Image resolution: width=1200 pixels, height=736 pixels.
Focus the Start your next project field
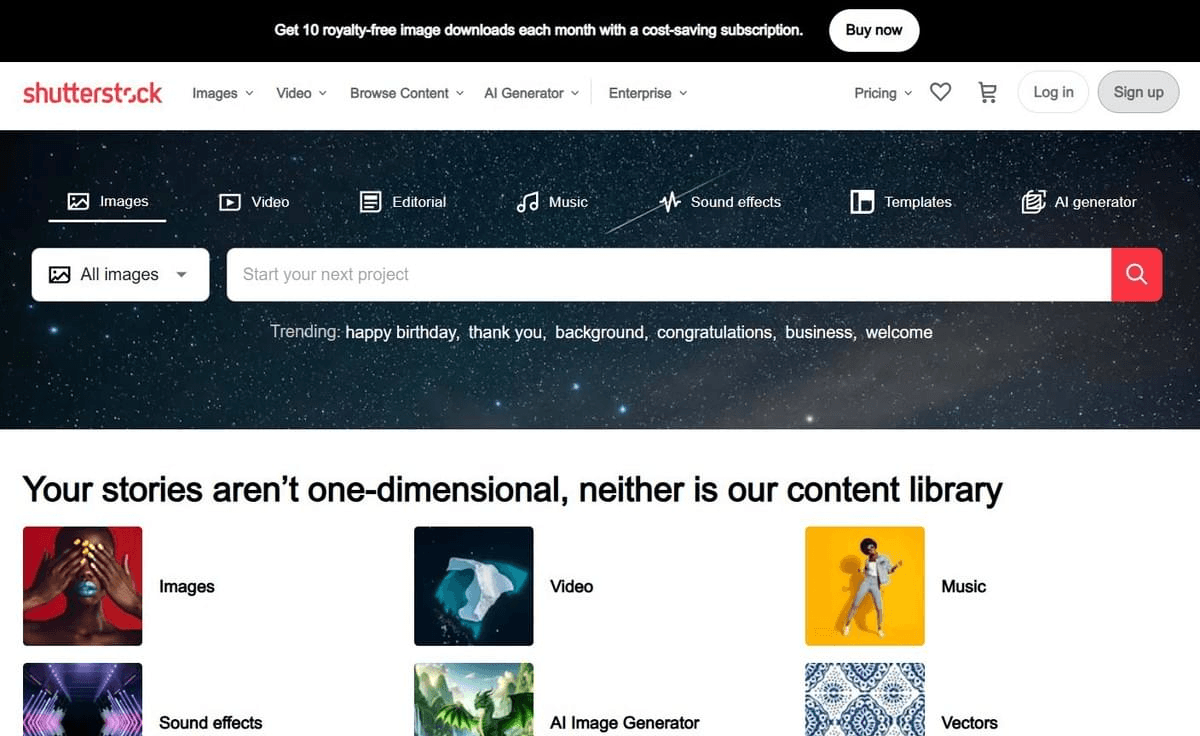tap(669, 274)
